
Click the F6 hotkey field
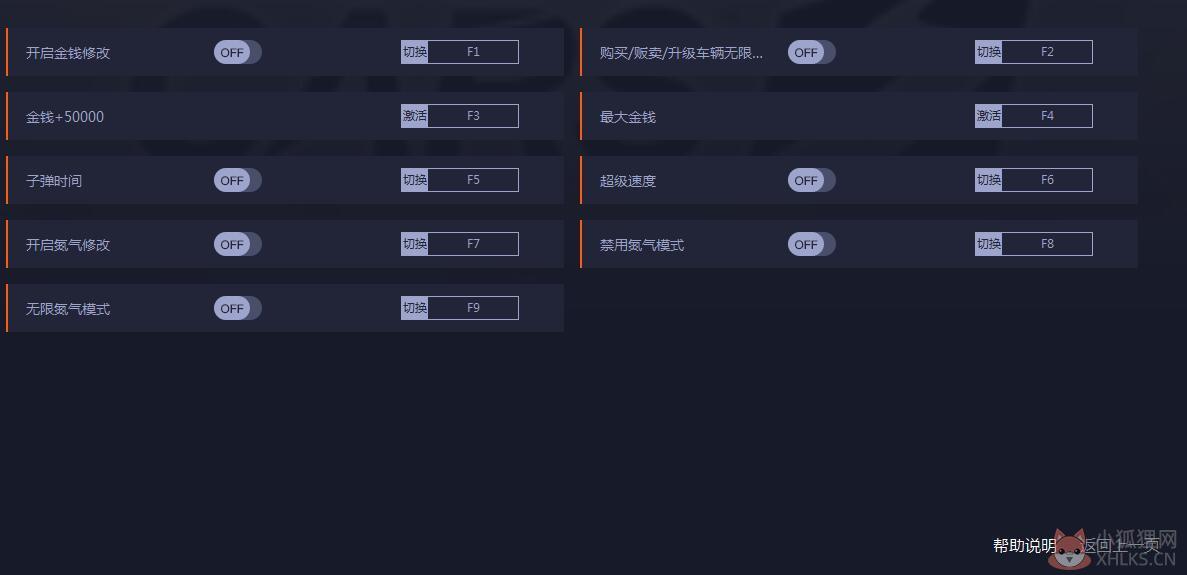[1047, 180]
